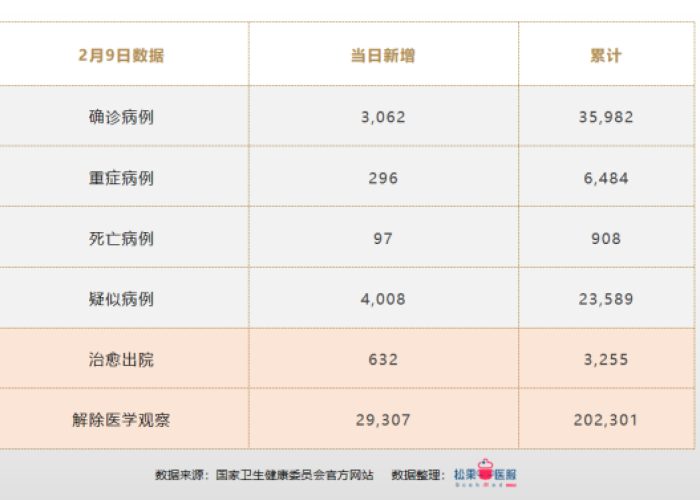Select the cumulative value 23,589

click(x=606, y=299)
